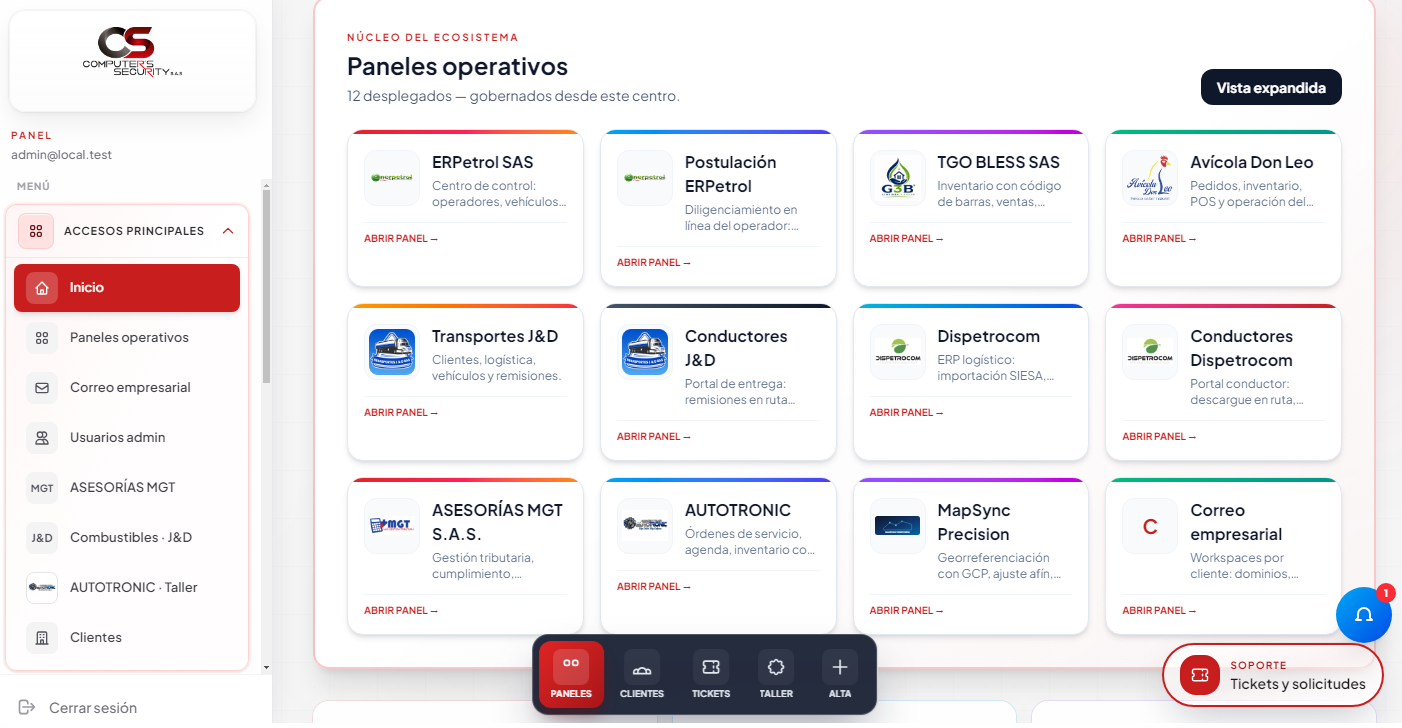Select the Clientes tab in bottom dock
1402x728 pixels.
[x=642, y=675]
